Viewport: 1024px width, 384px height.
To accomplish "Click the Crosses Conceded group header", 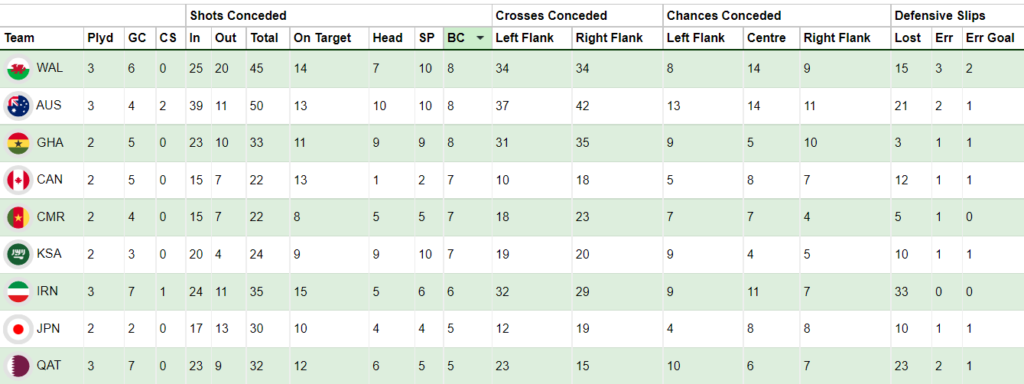I will tap(551, 15).
